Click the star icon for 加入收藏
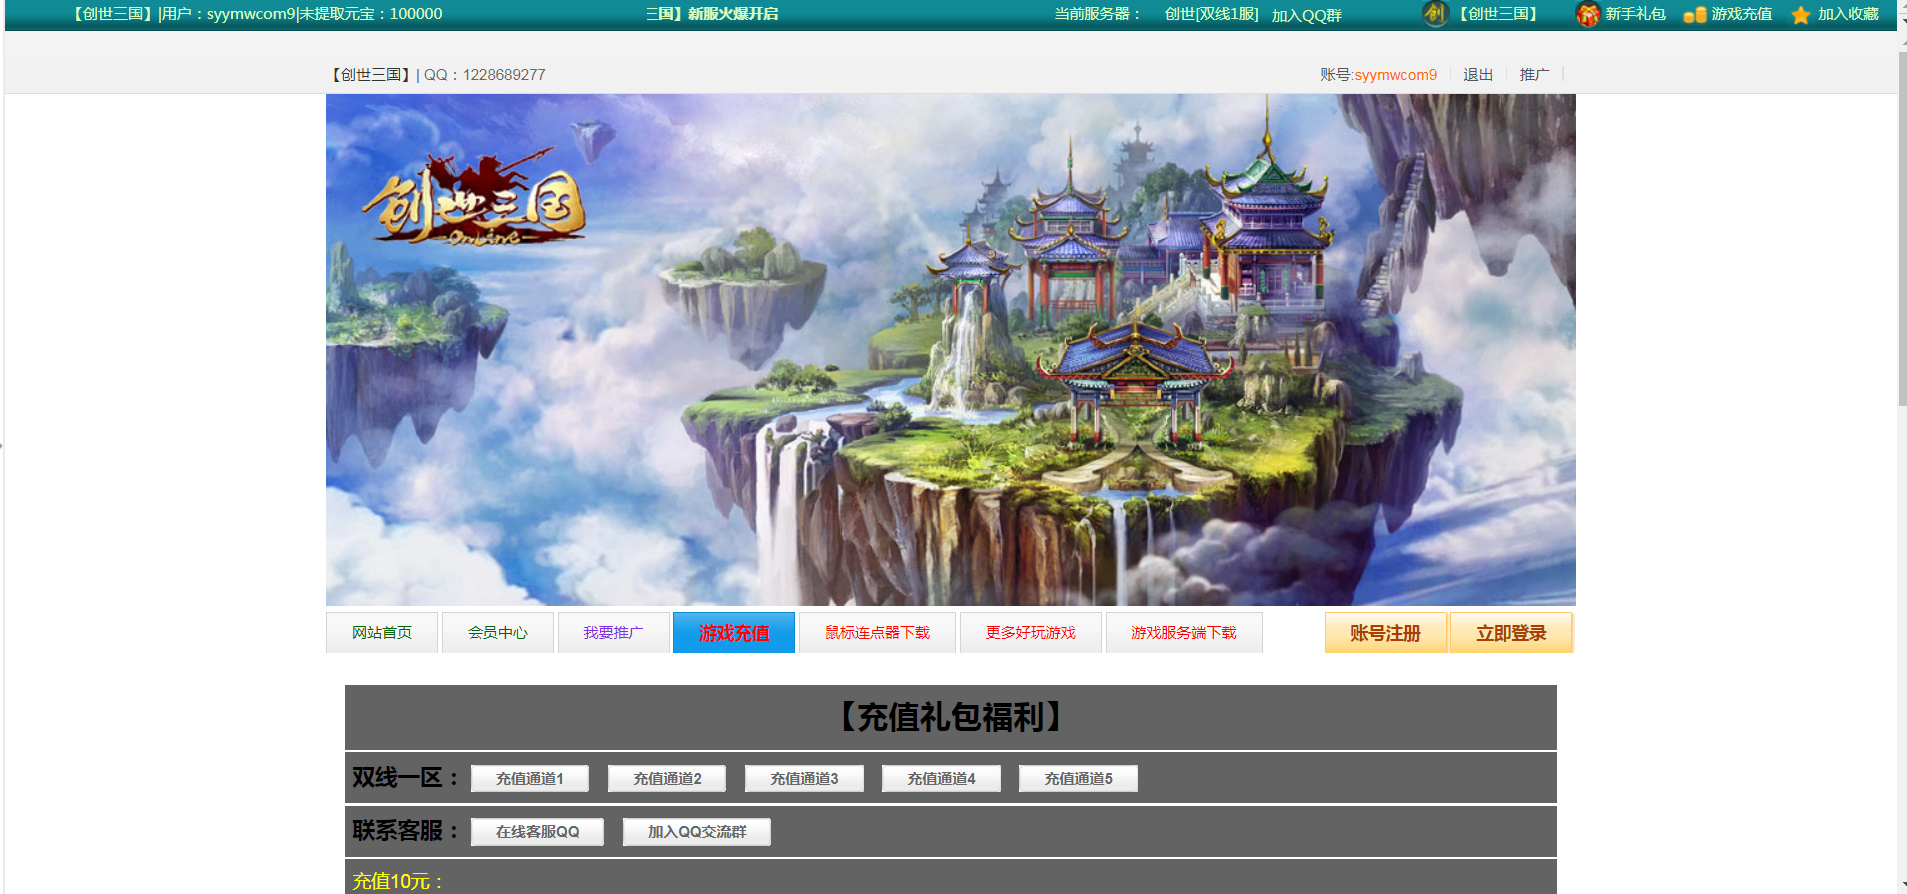Viewport: 1907px width, 894px height. coord(1801,15)
